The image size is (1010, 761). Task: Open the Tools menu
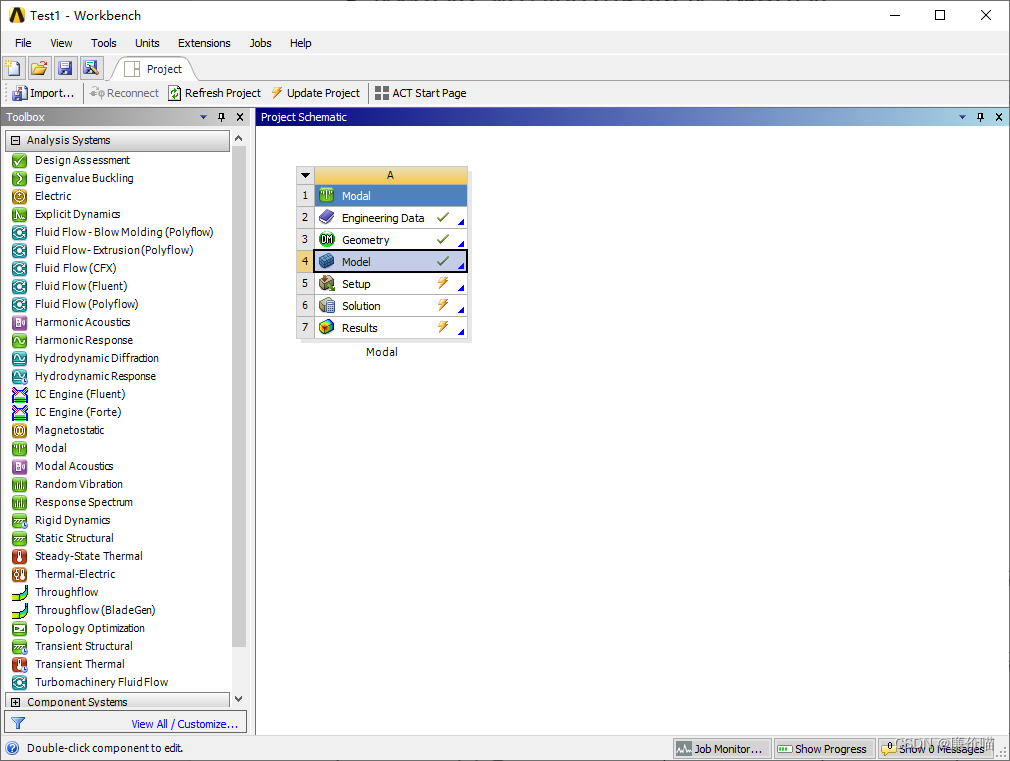pyautogui.click(x=104, y=43)
